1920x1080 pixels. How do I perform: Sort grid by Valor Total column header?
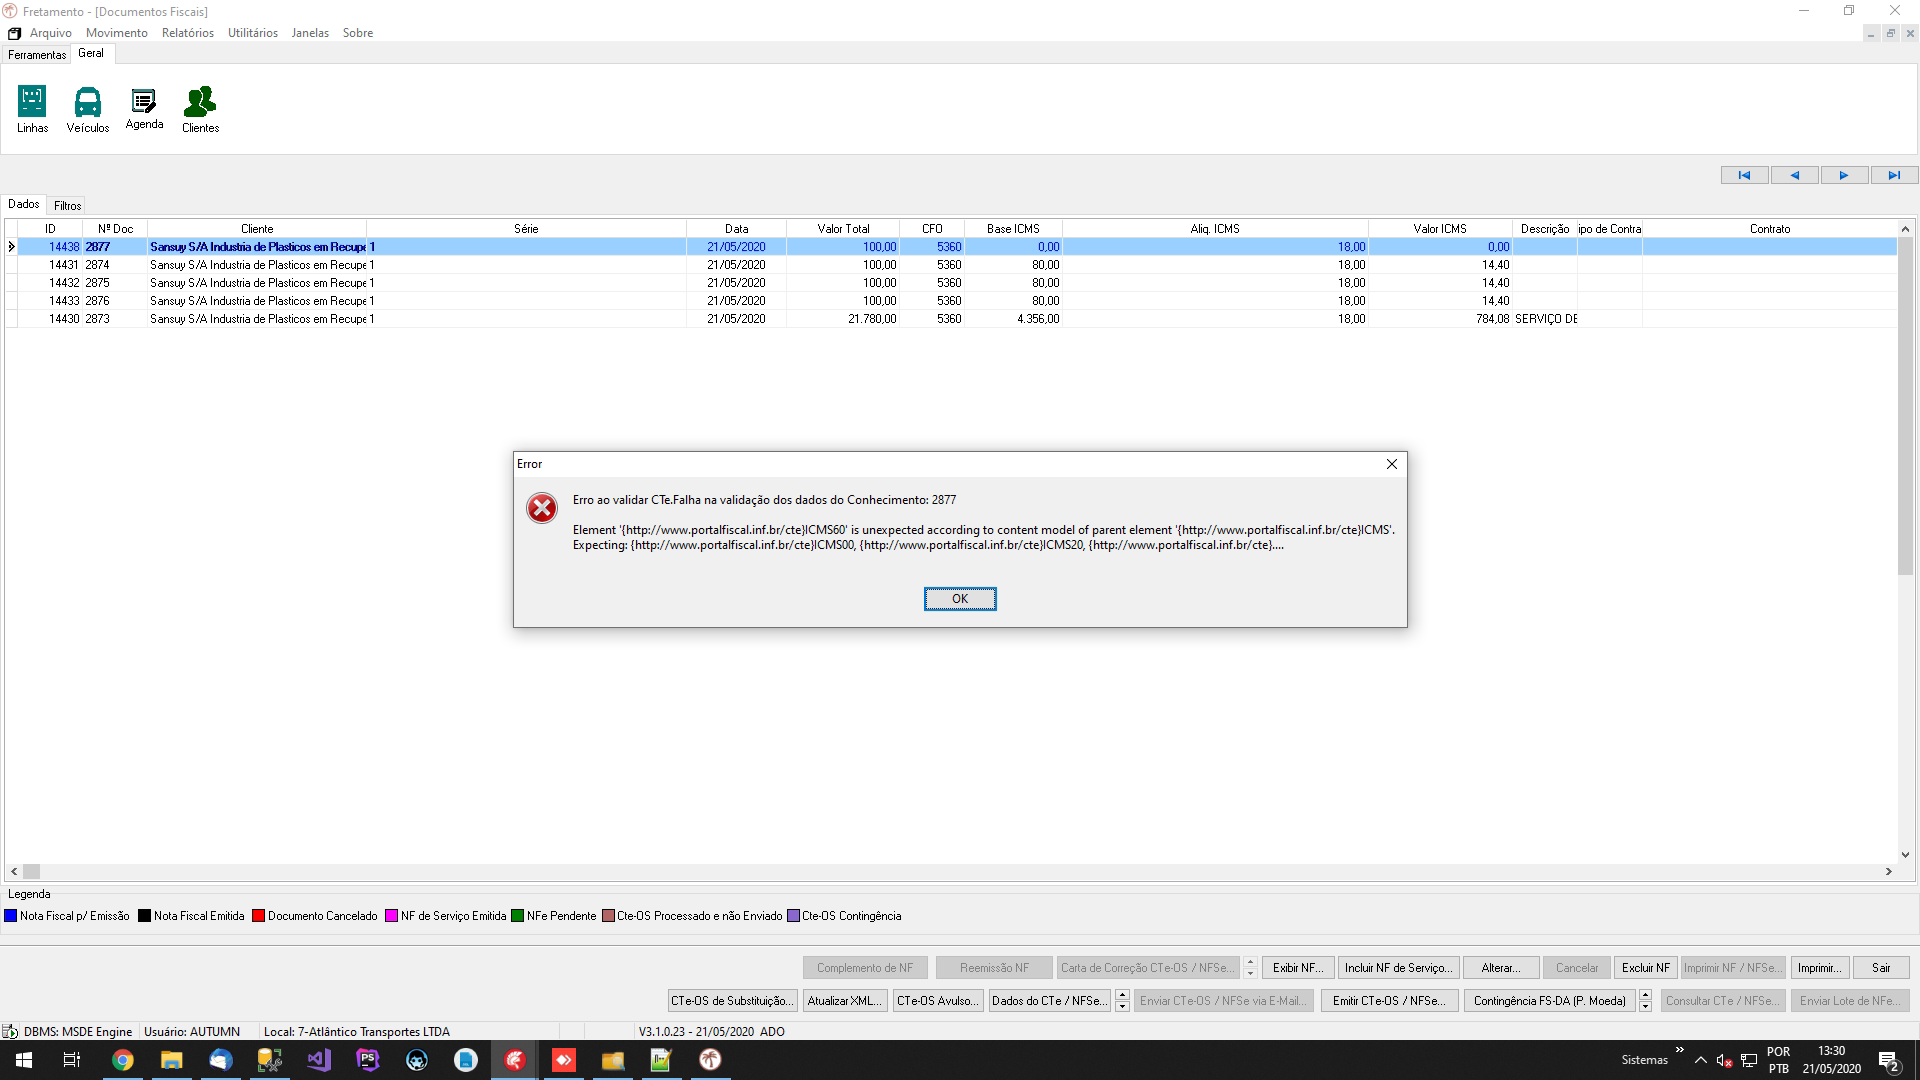(843, 229)
